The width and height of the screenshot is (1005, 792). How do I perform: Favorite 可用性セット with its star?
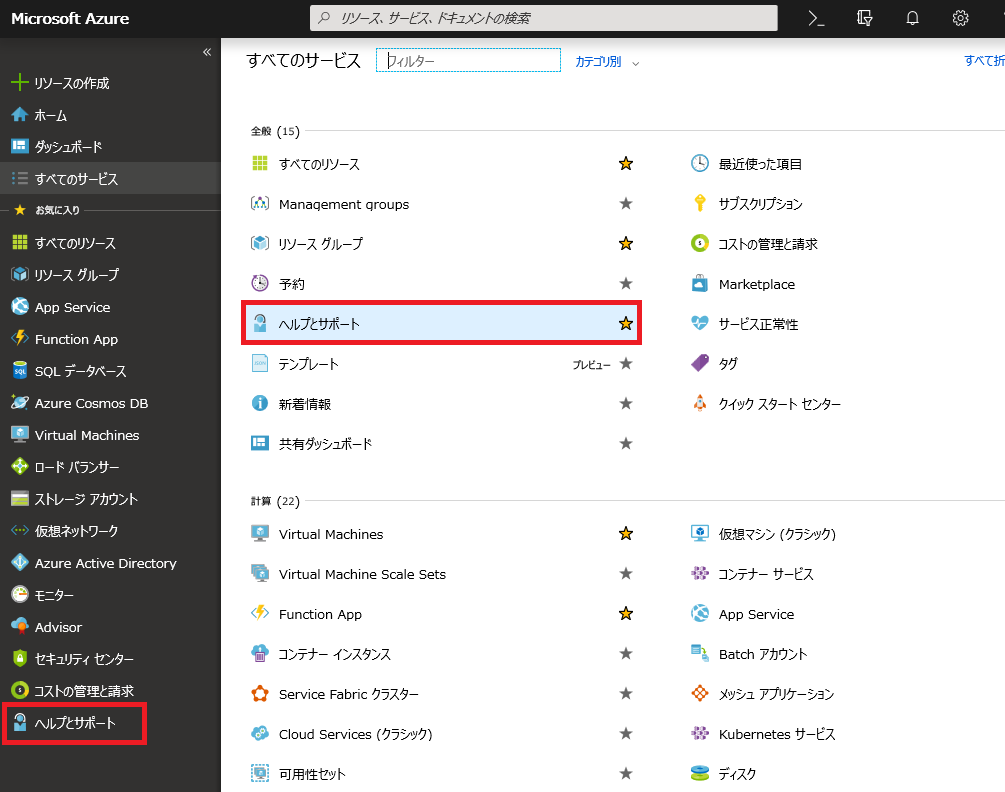click(x=626, y=773)
